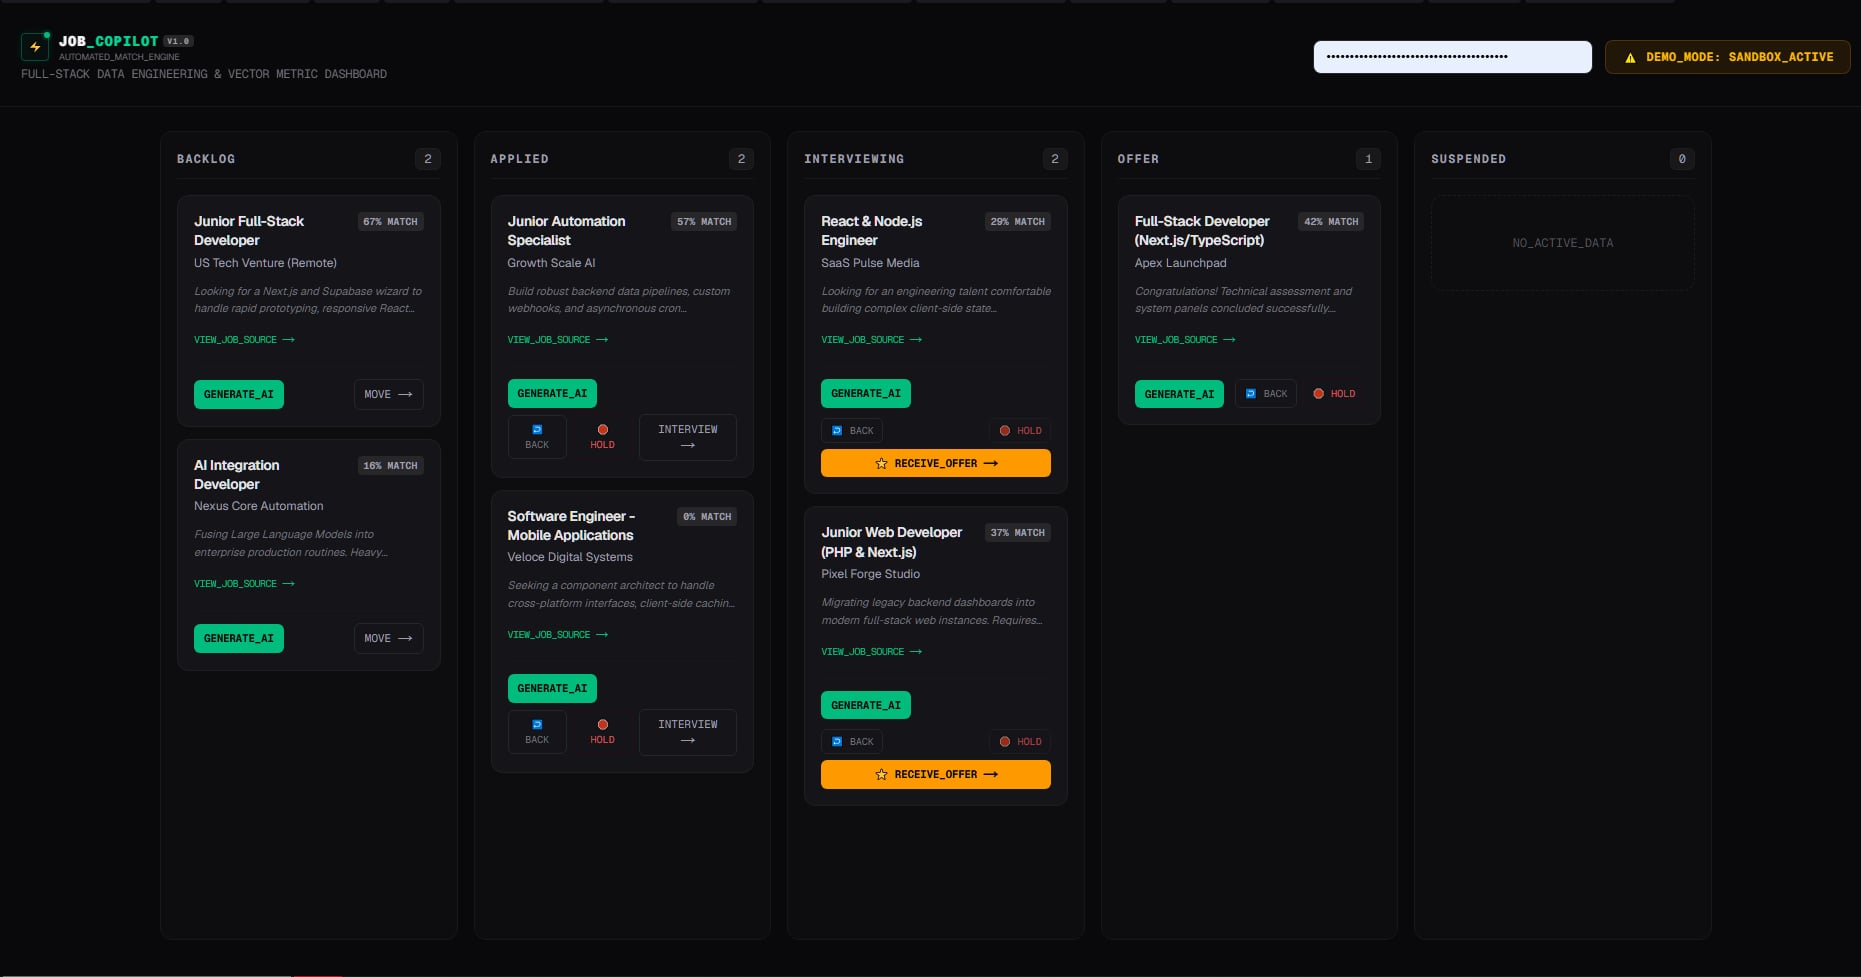Click HOLD on React & Node.js Engineer card
This screenshot has height=977, width=1861.
tap(1021, 431)
